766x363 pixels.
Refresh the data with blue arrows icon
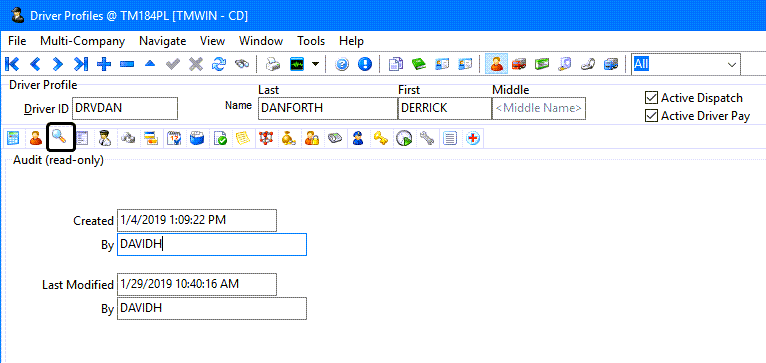tap(219, 64)
